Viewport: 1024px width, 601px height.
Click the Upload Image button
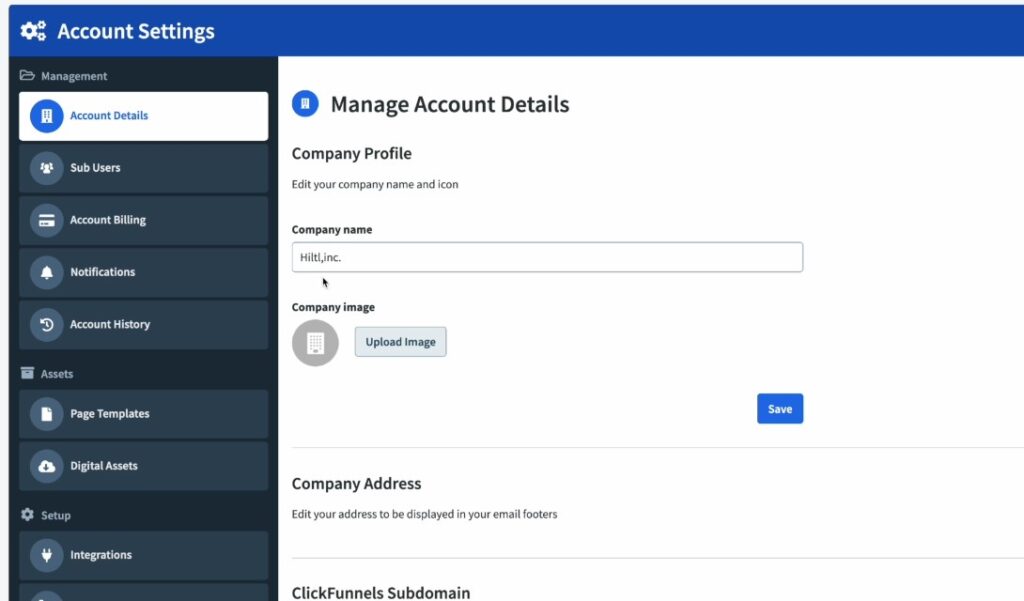point(400,342)
